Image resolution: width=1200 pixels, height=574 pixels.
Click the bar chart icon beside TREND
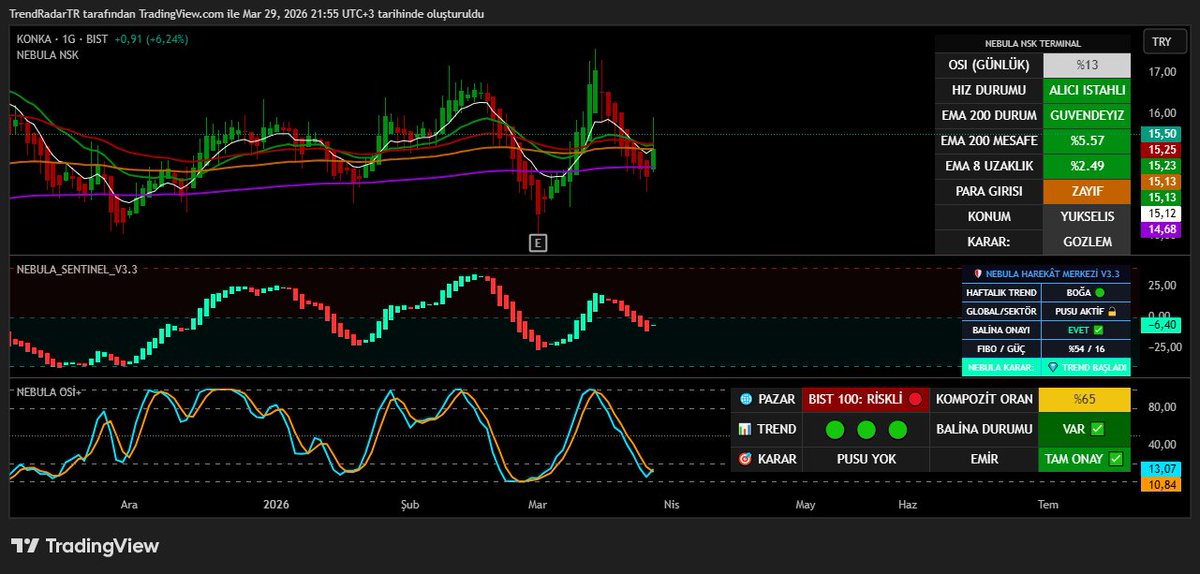[745, 429]
